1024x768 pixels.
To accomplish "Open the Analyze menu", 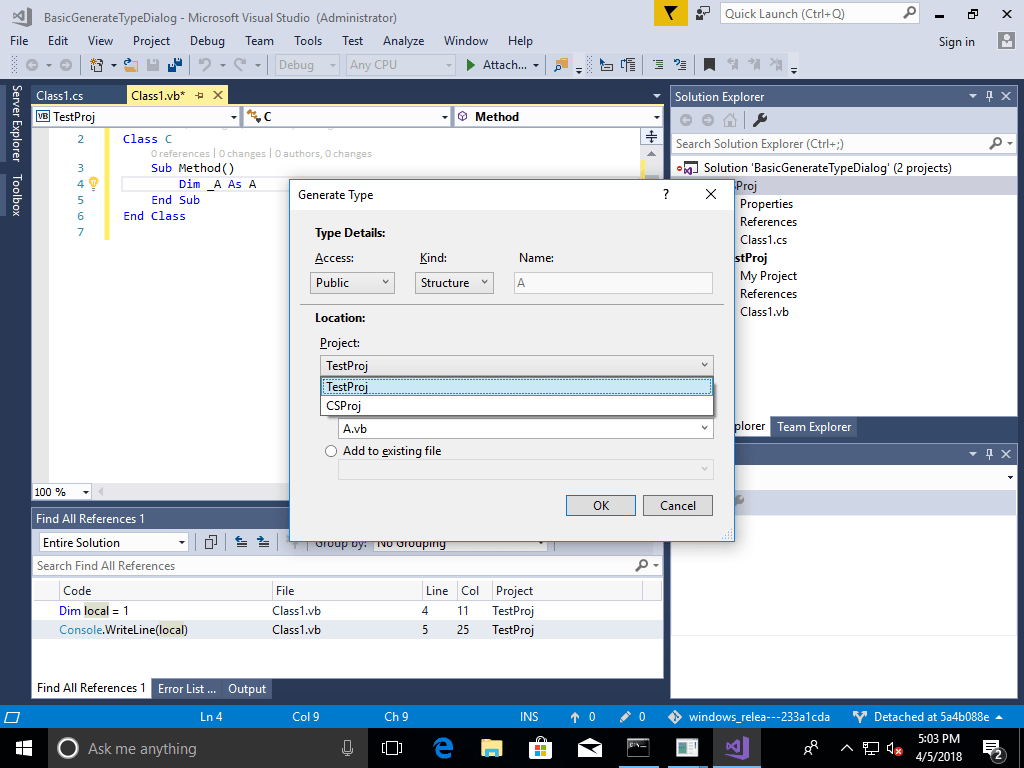I will pos(404,40).
